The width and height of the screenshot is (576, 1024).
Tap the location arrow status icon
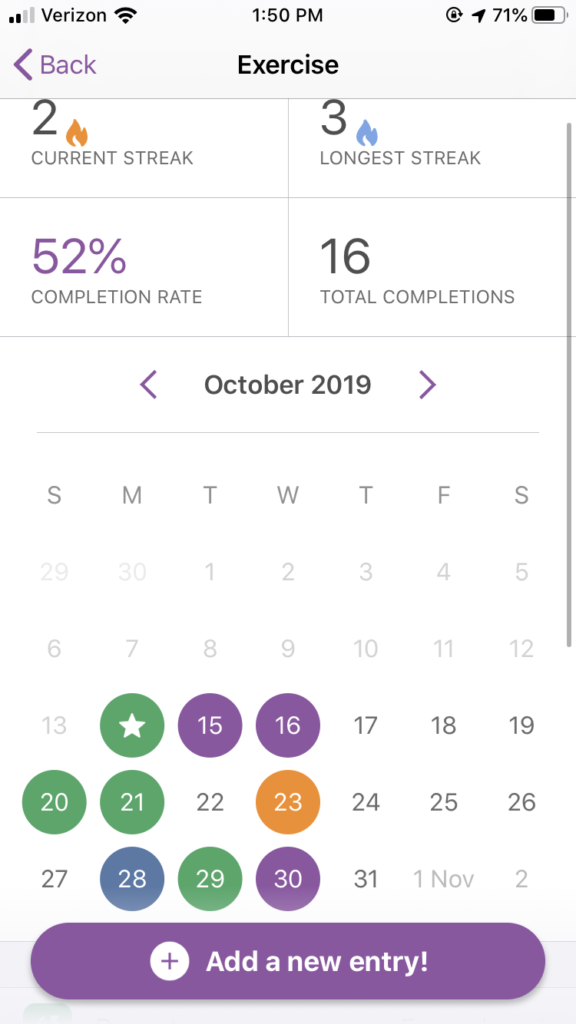point(480,16)
